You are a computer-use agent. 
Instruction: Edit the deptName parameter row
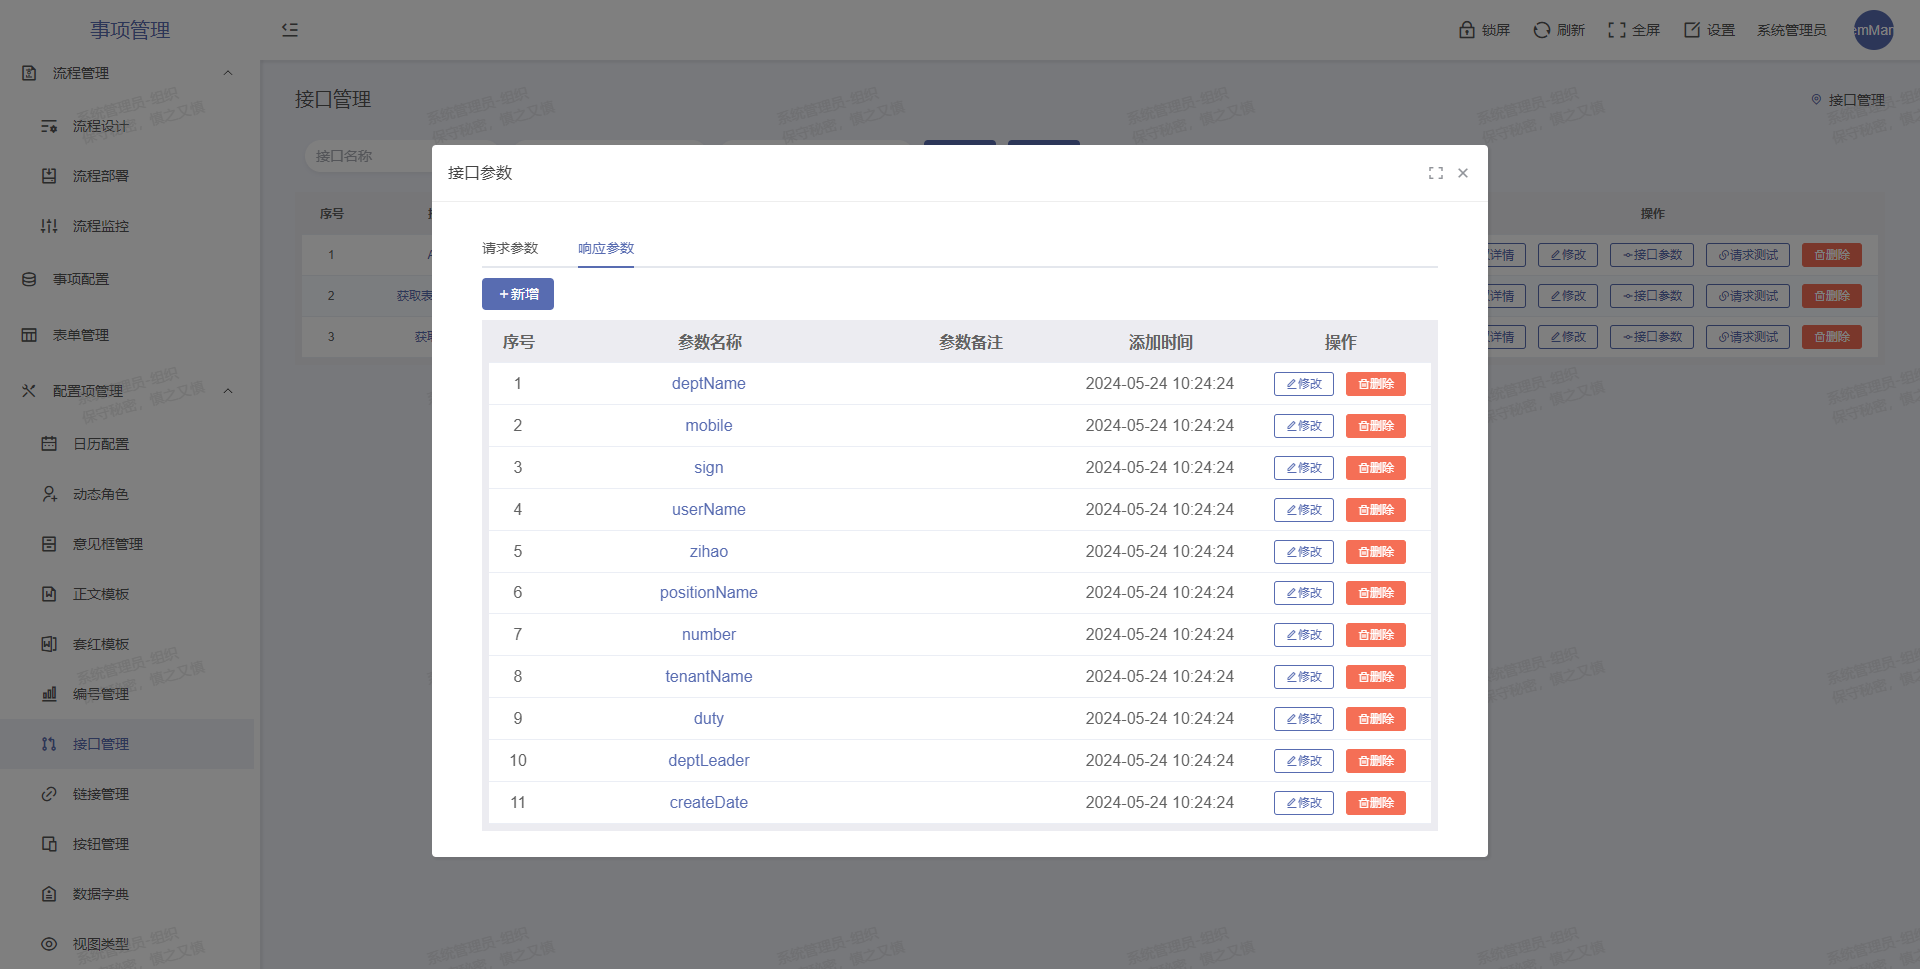click(1303, 384)
